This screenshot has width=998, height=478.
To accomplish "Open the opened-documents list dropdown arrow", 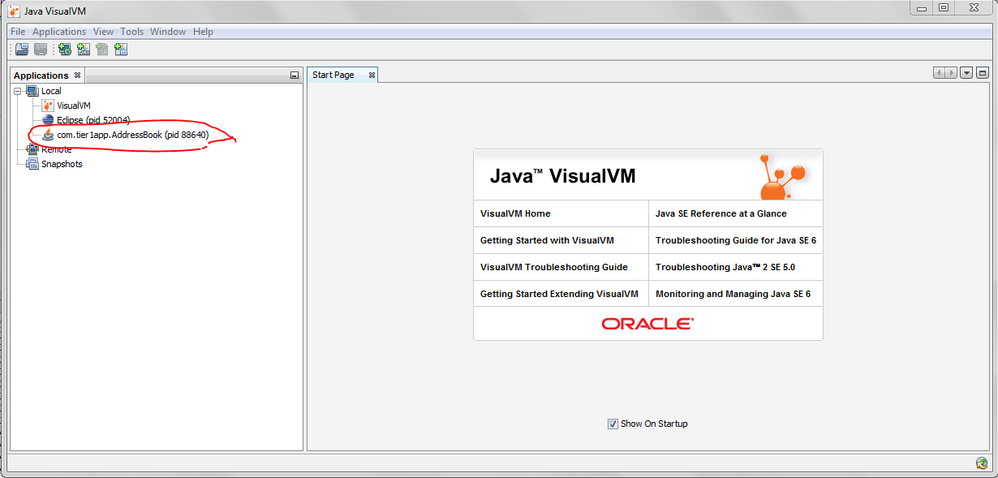I will (967, 73).
